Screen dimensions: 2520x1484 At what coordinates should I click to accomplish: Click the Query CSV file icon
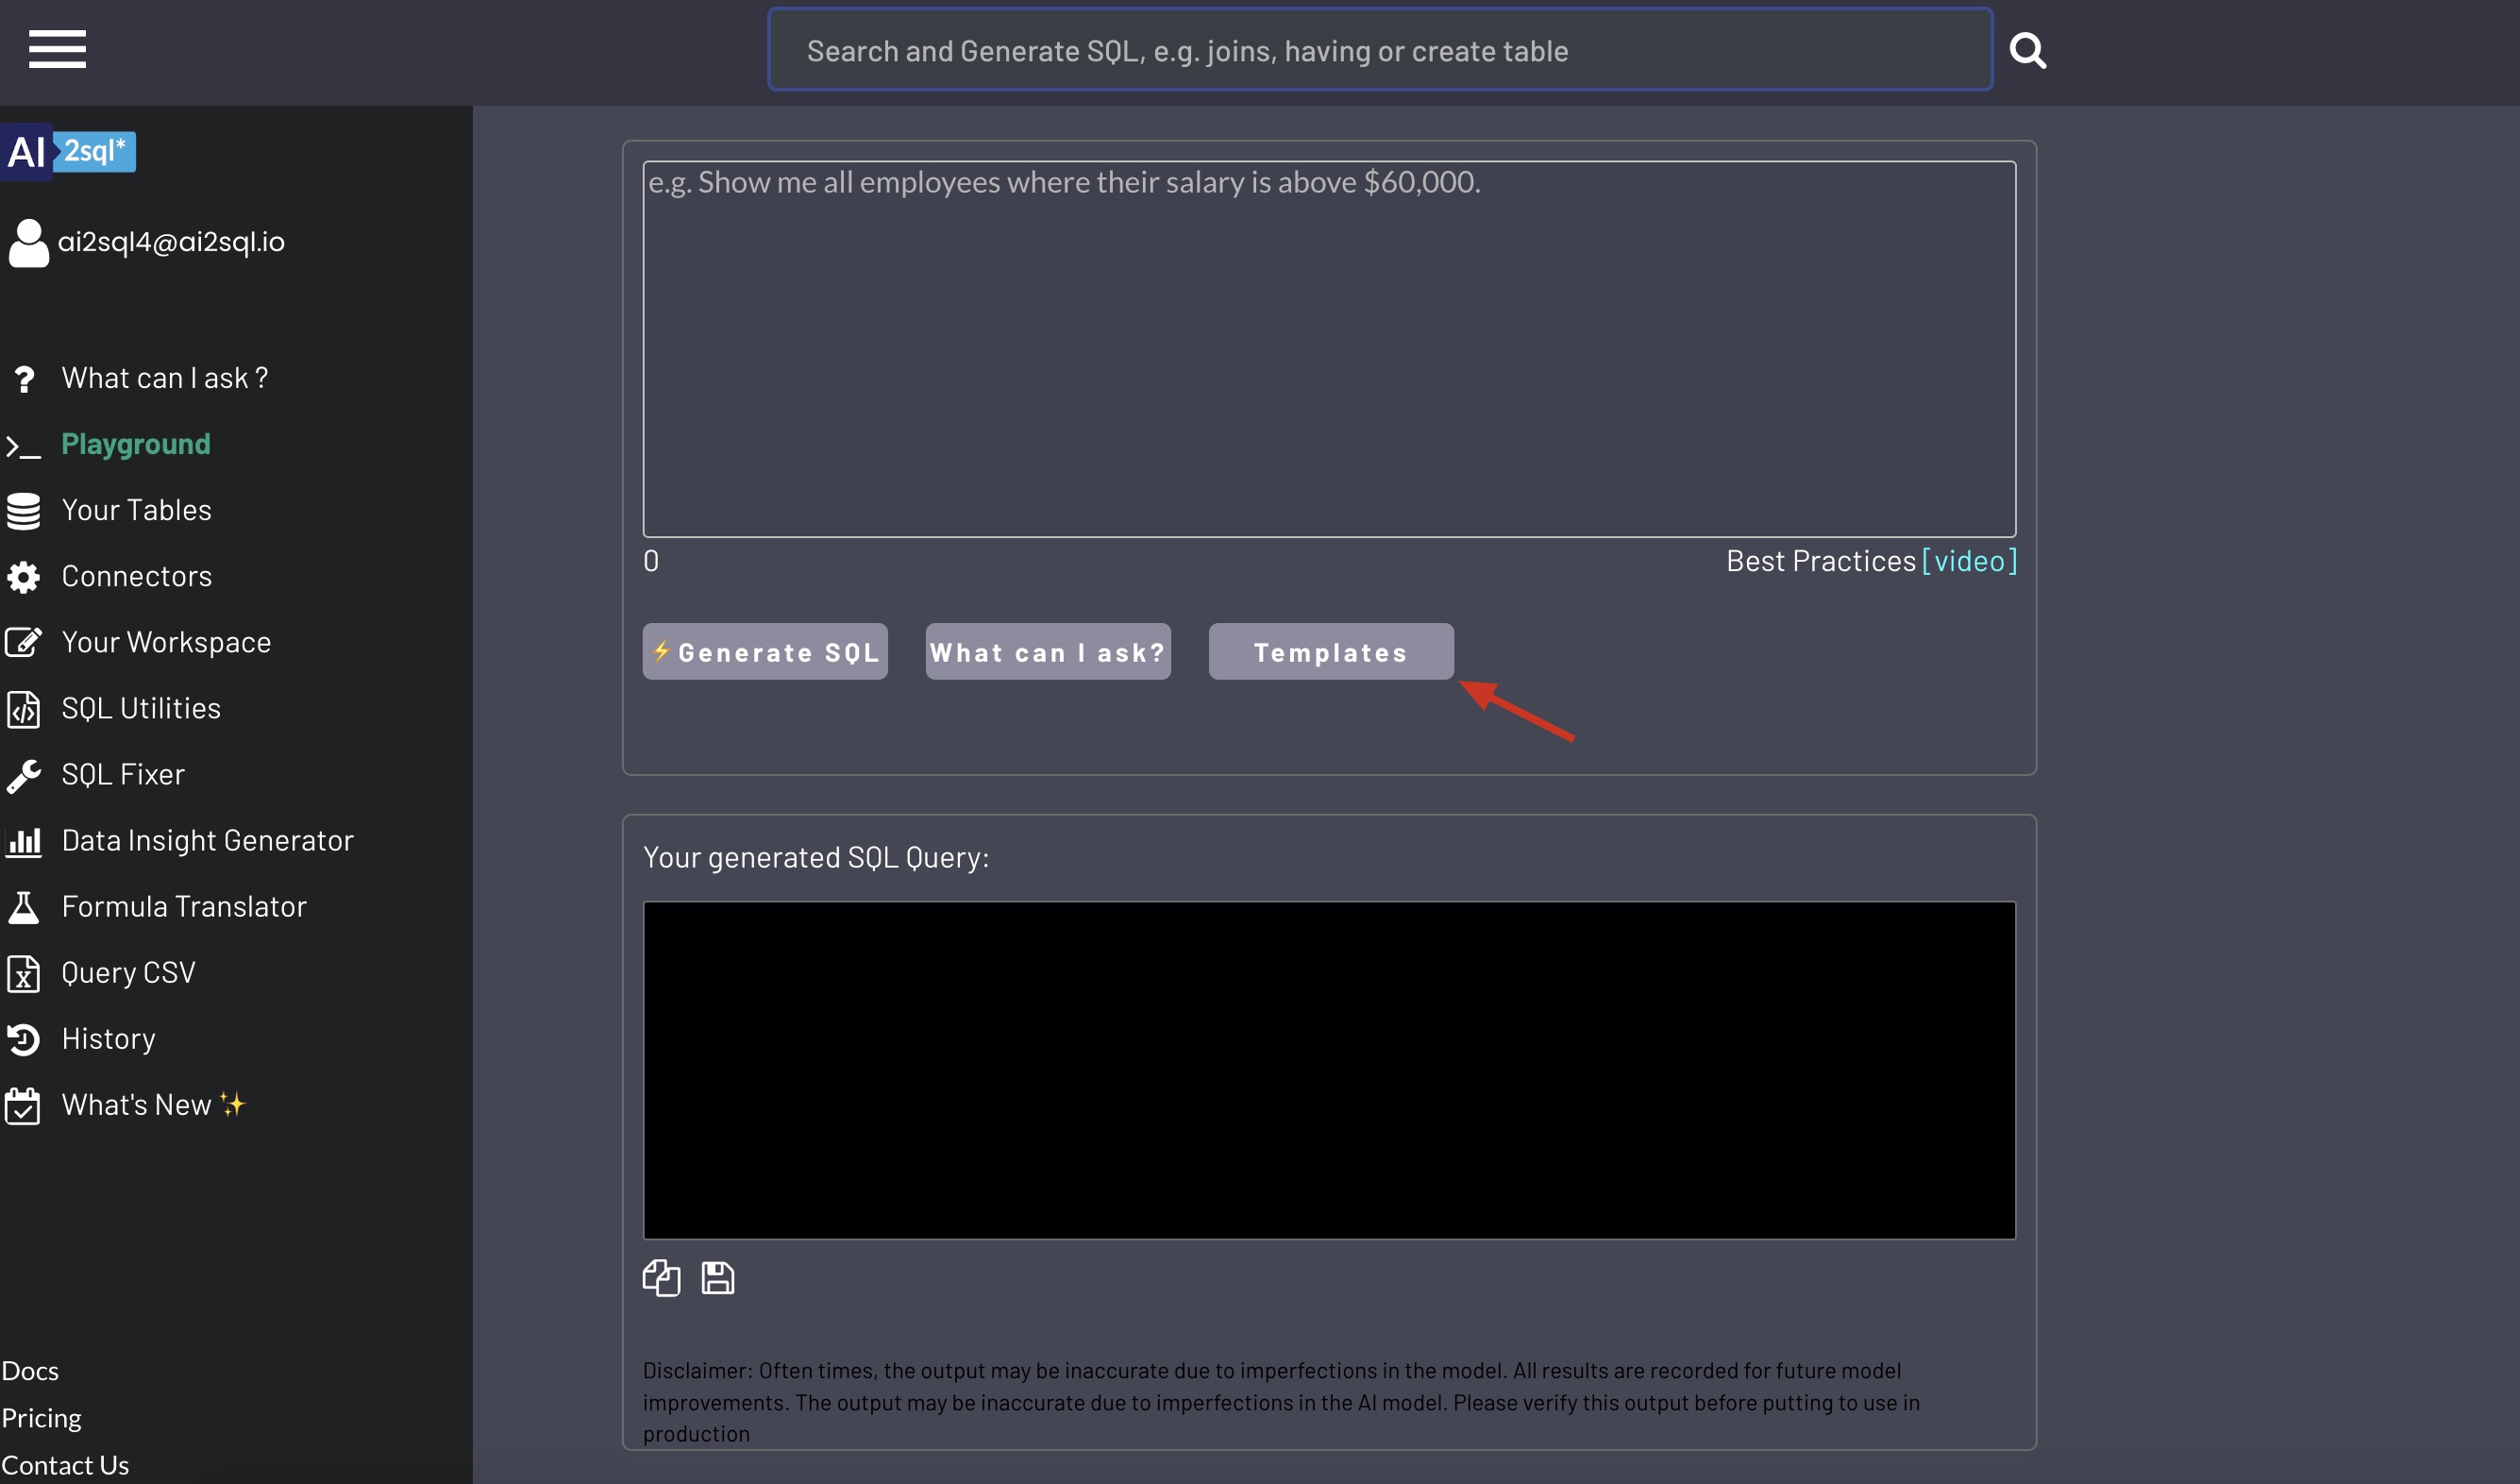coord(24,973)
